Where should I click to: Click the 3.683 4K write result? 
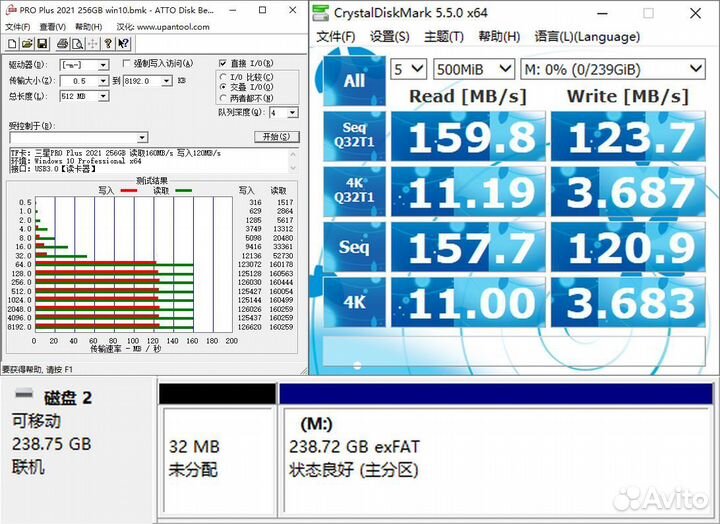628,302
